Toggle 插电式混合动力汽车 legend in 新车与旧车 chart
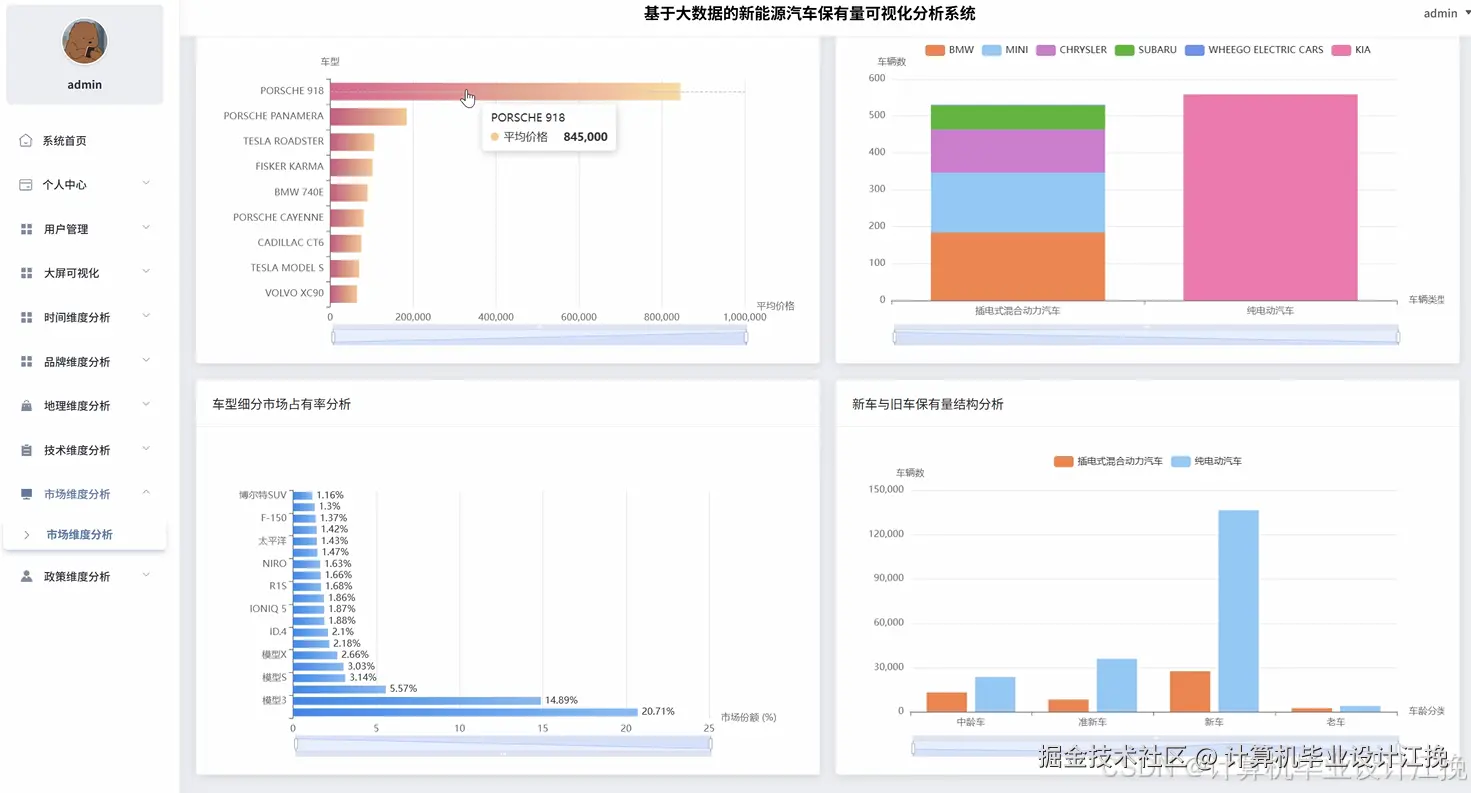Image resolution: width=1471 pixels, height=793 pixels. [1108, 461]
